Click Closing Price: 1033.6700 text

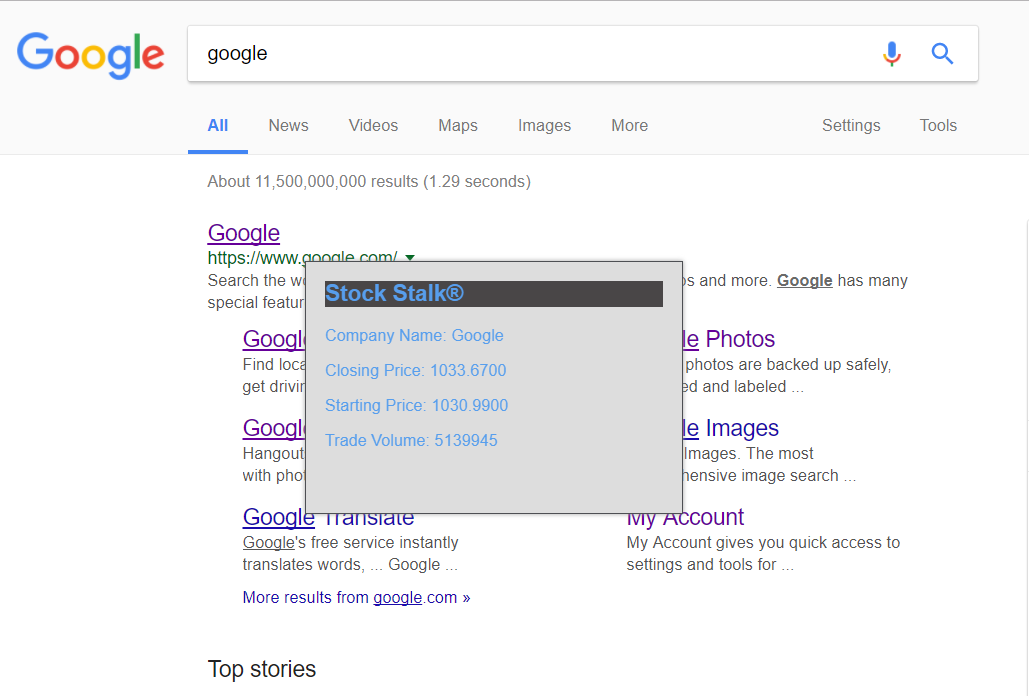coord(415,370)
